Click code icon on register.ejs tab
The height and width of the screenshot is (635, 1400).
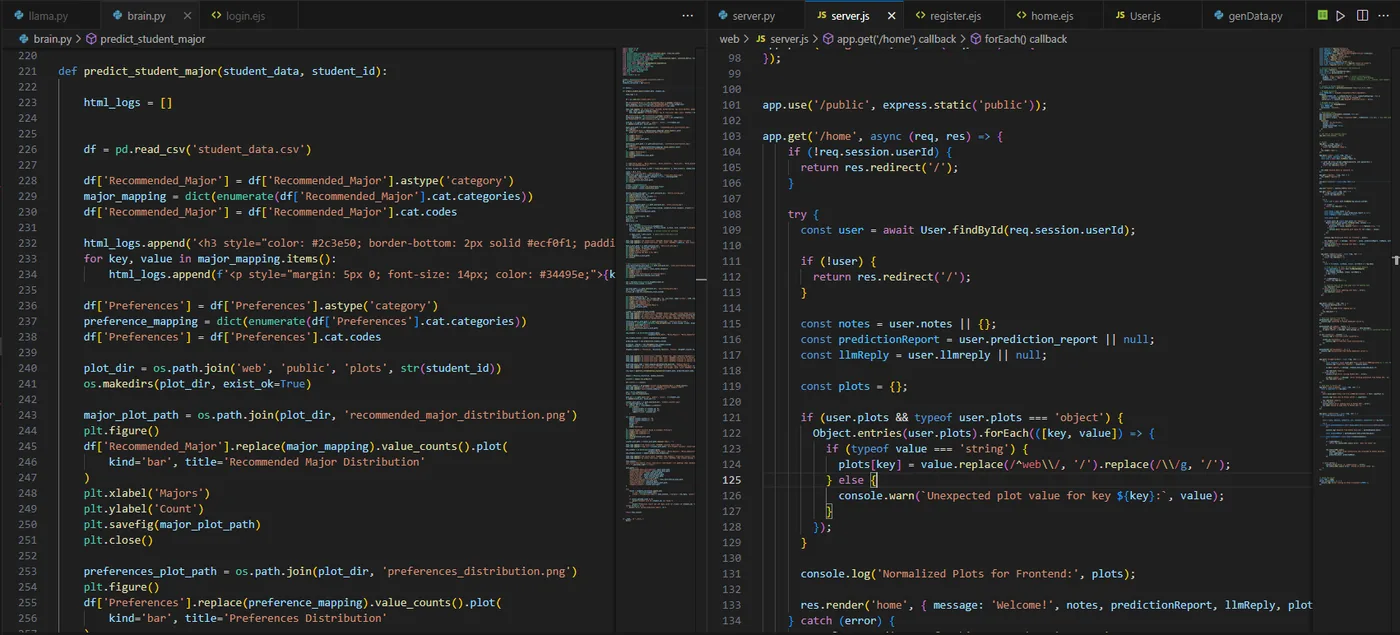[921, 16]
